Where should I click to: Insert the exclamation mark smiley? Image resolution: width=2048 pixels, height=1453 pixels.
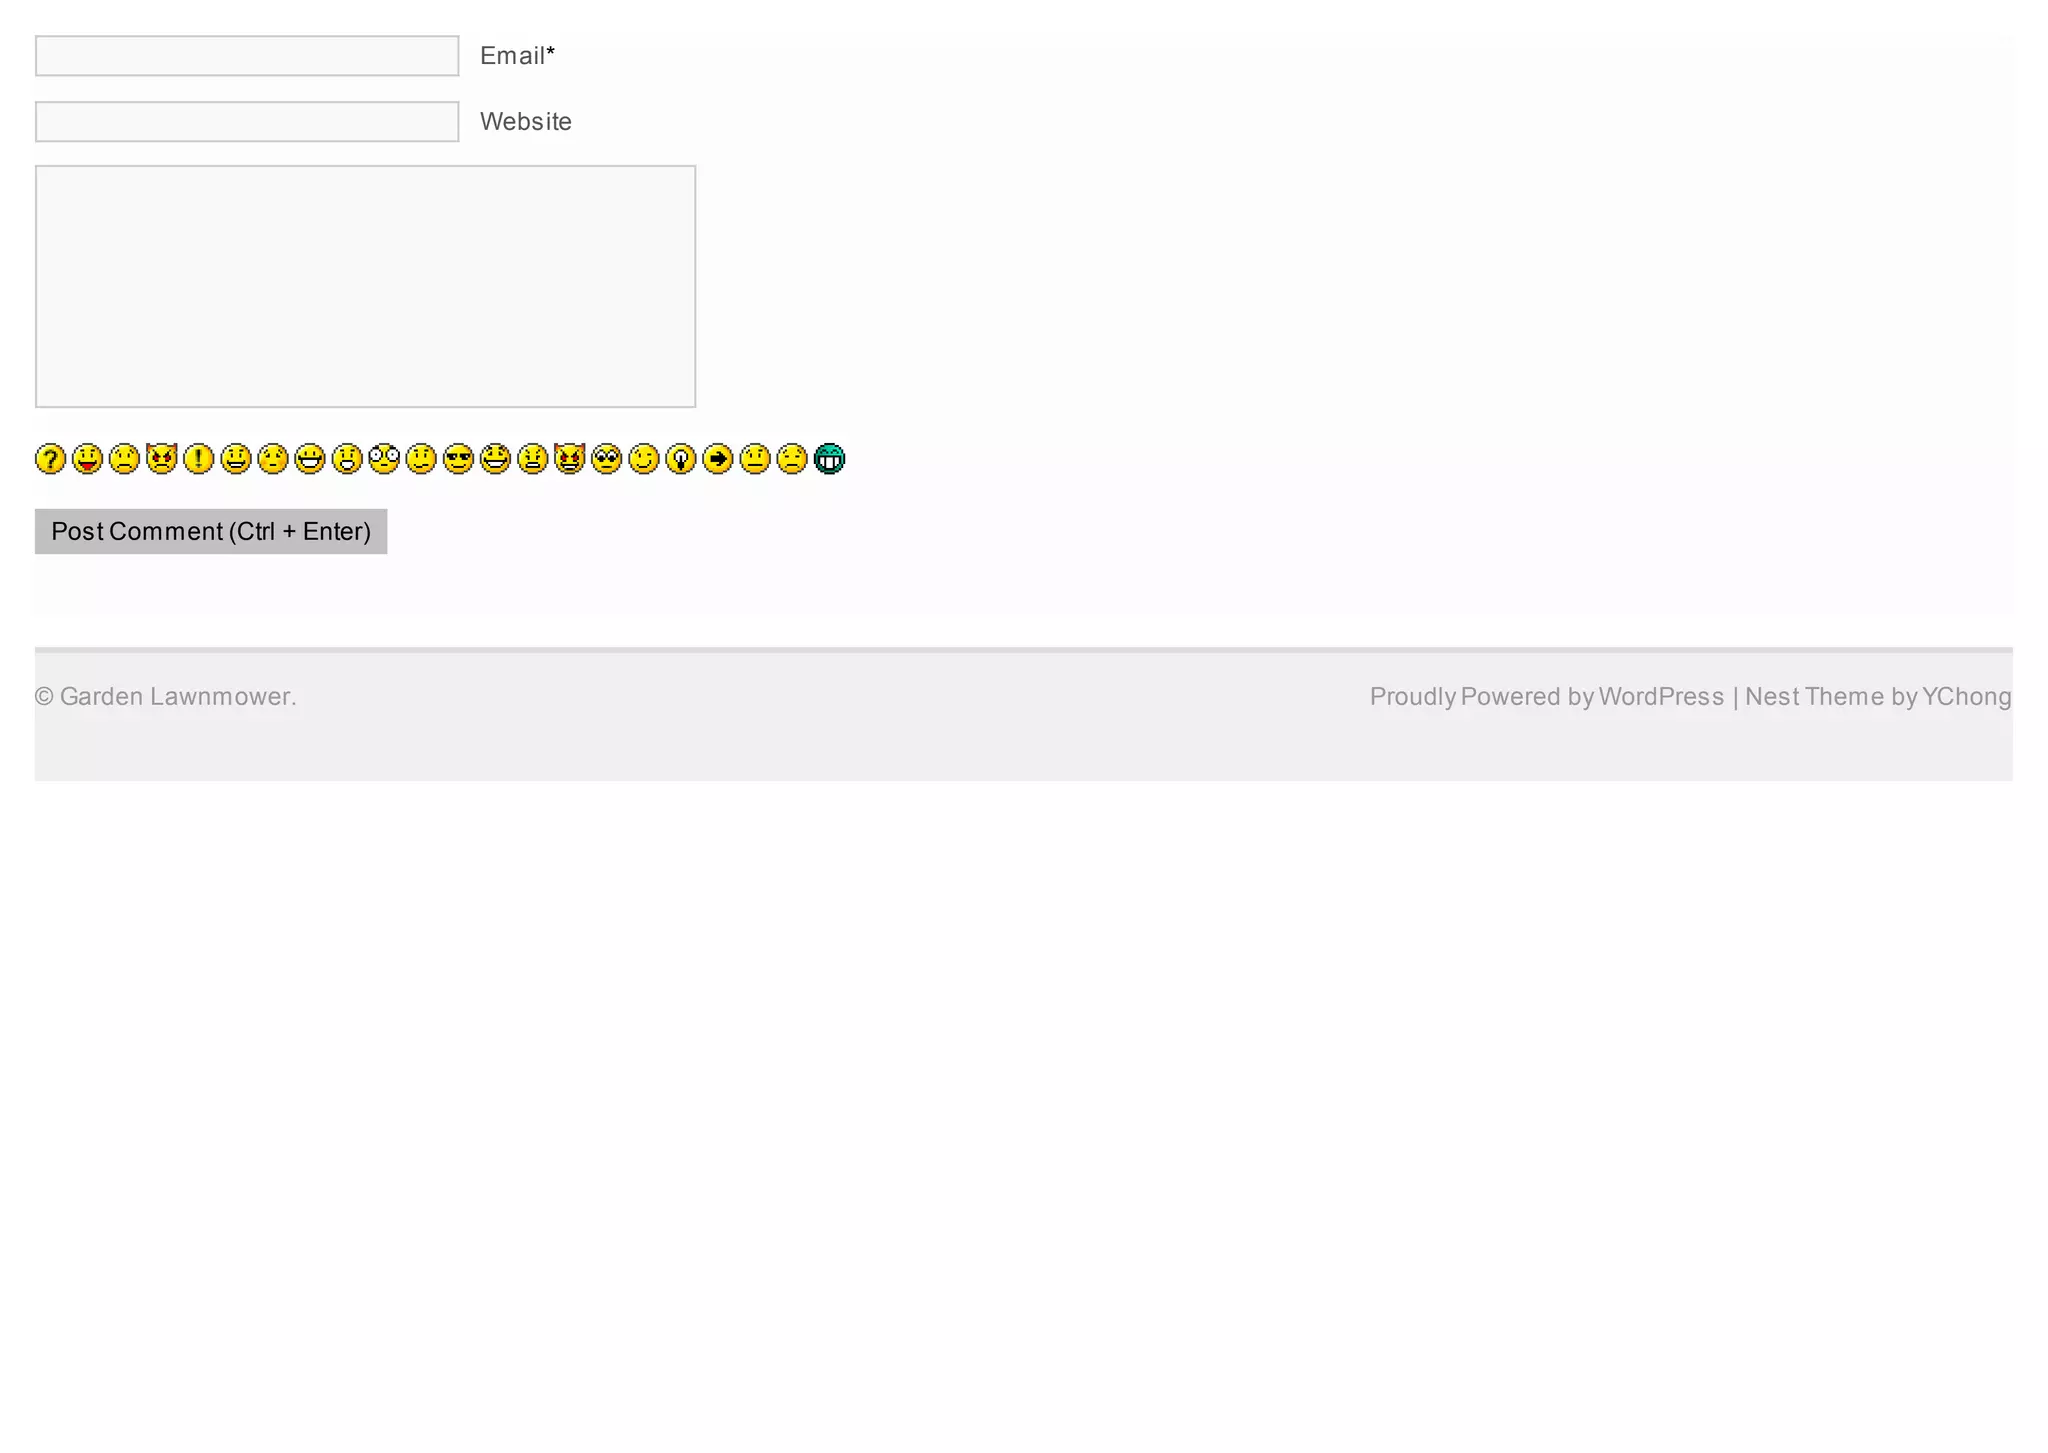pyautogui.click(x=198, y=459)
